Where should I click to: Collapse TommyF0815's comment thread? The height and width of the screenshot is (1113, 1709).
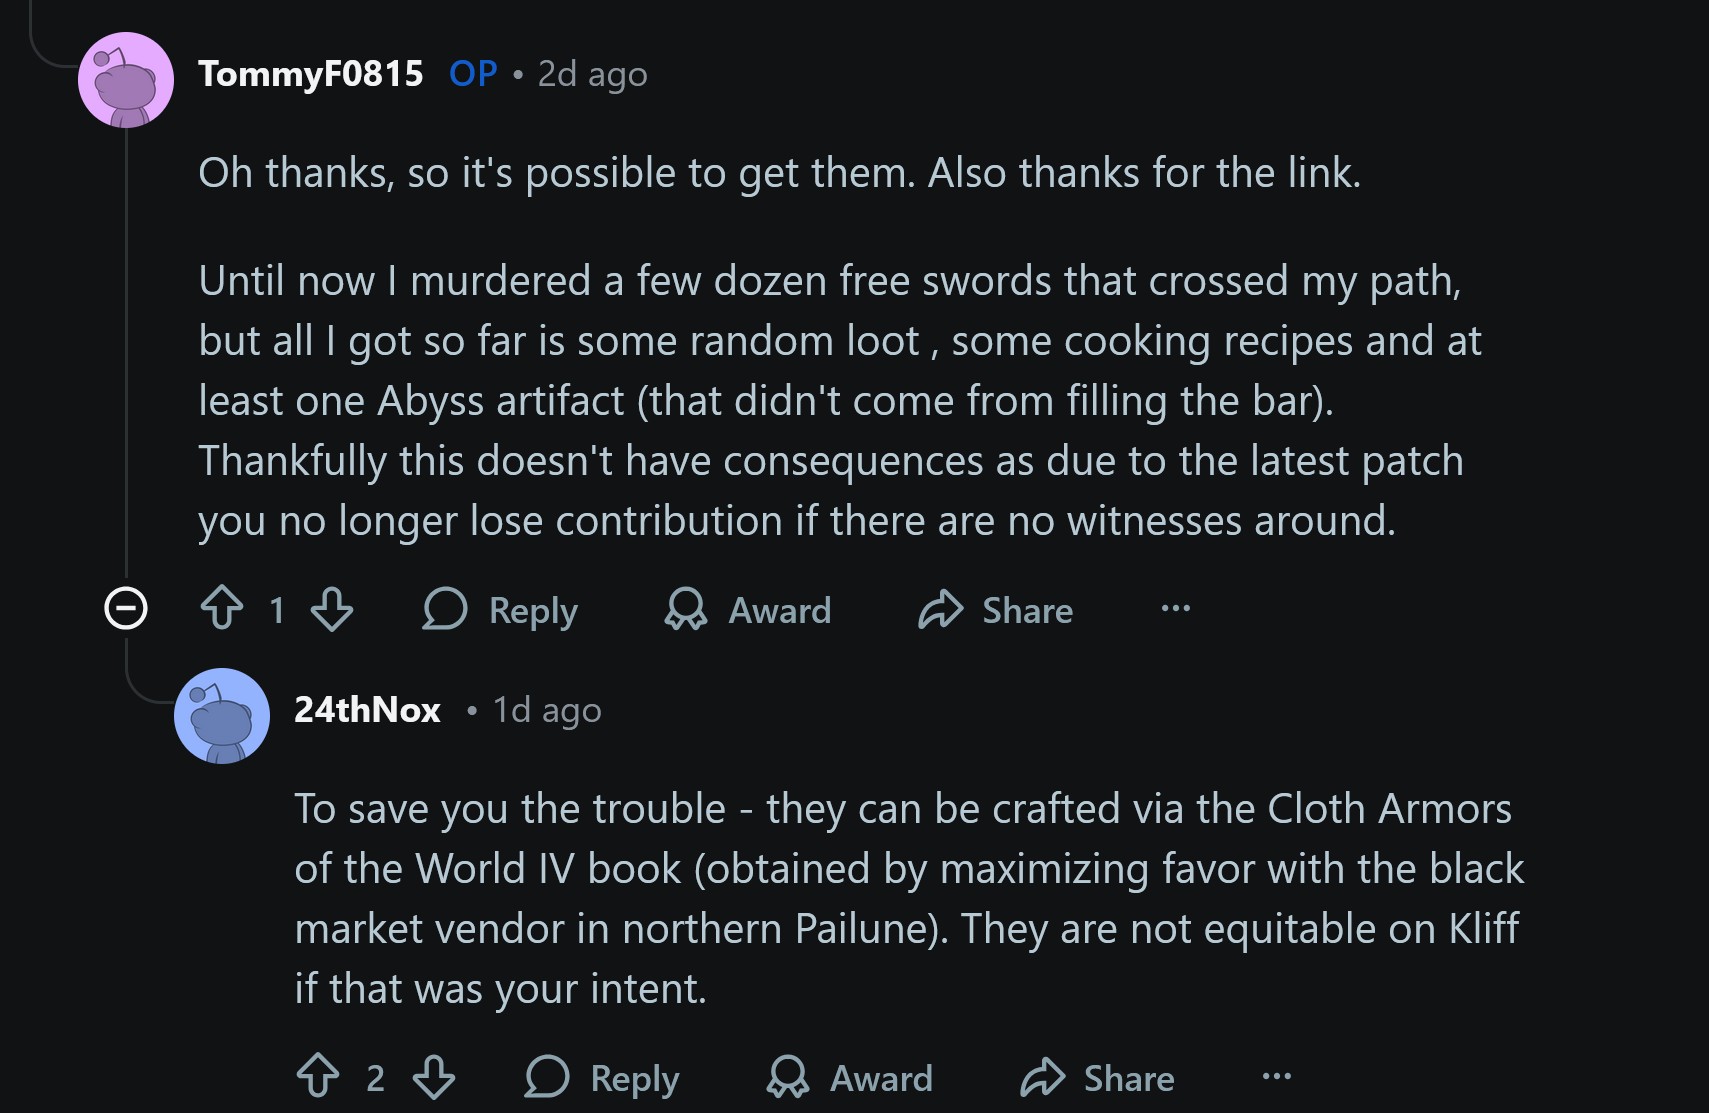[x=126, y=608]
